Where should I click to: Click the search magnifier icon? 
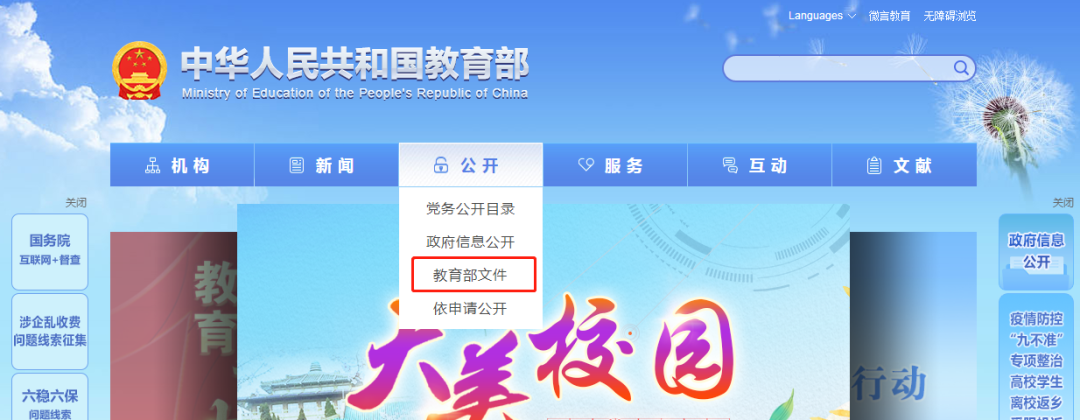point(961,67)
